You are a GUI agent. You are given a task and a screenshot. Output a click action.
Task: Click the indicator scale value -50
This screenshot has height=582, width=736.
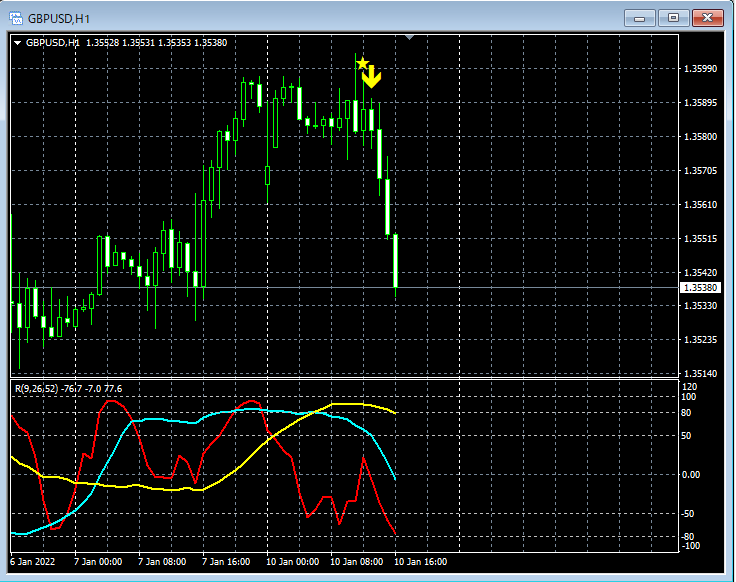point(688,514)
